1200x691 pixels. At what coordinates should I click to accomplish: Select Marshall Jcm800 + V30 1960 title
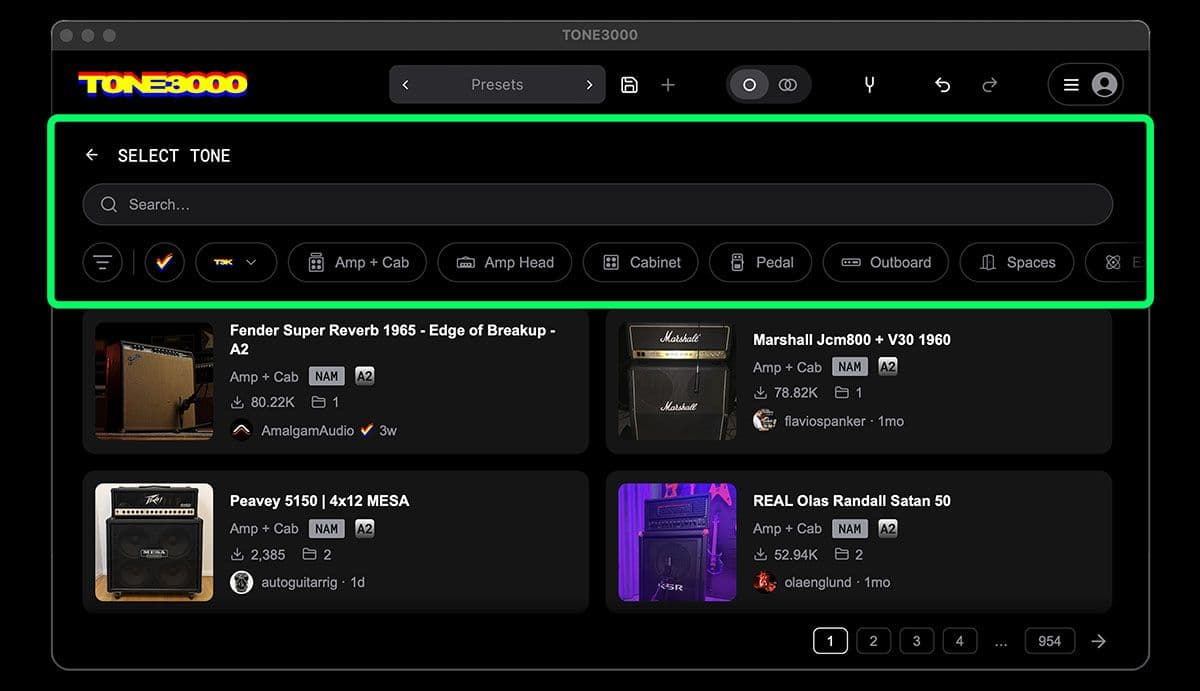(852, 340)
